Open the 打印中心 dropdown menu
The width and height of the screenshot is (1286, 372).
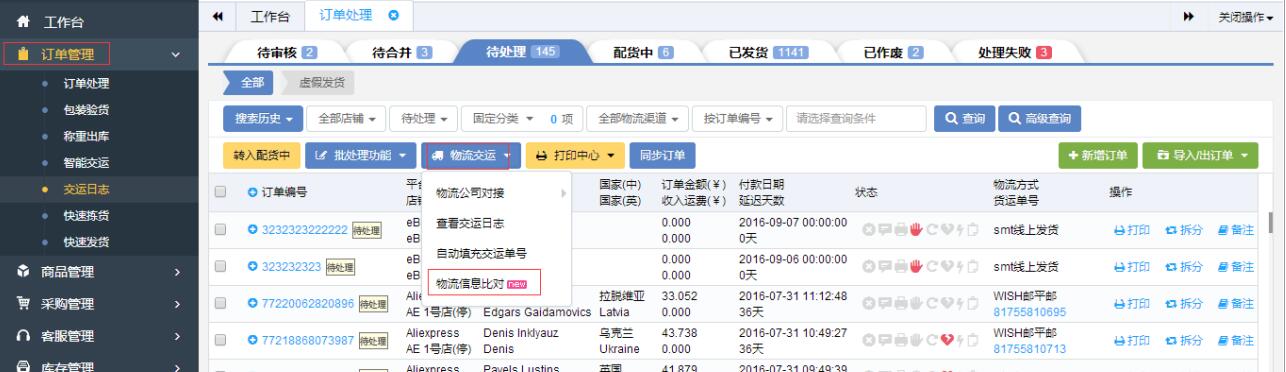574,156
